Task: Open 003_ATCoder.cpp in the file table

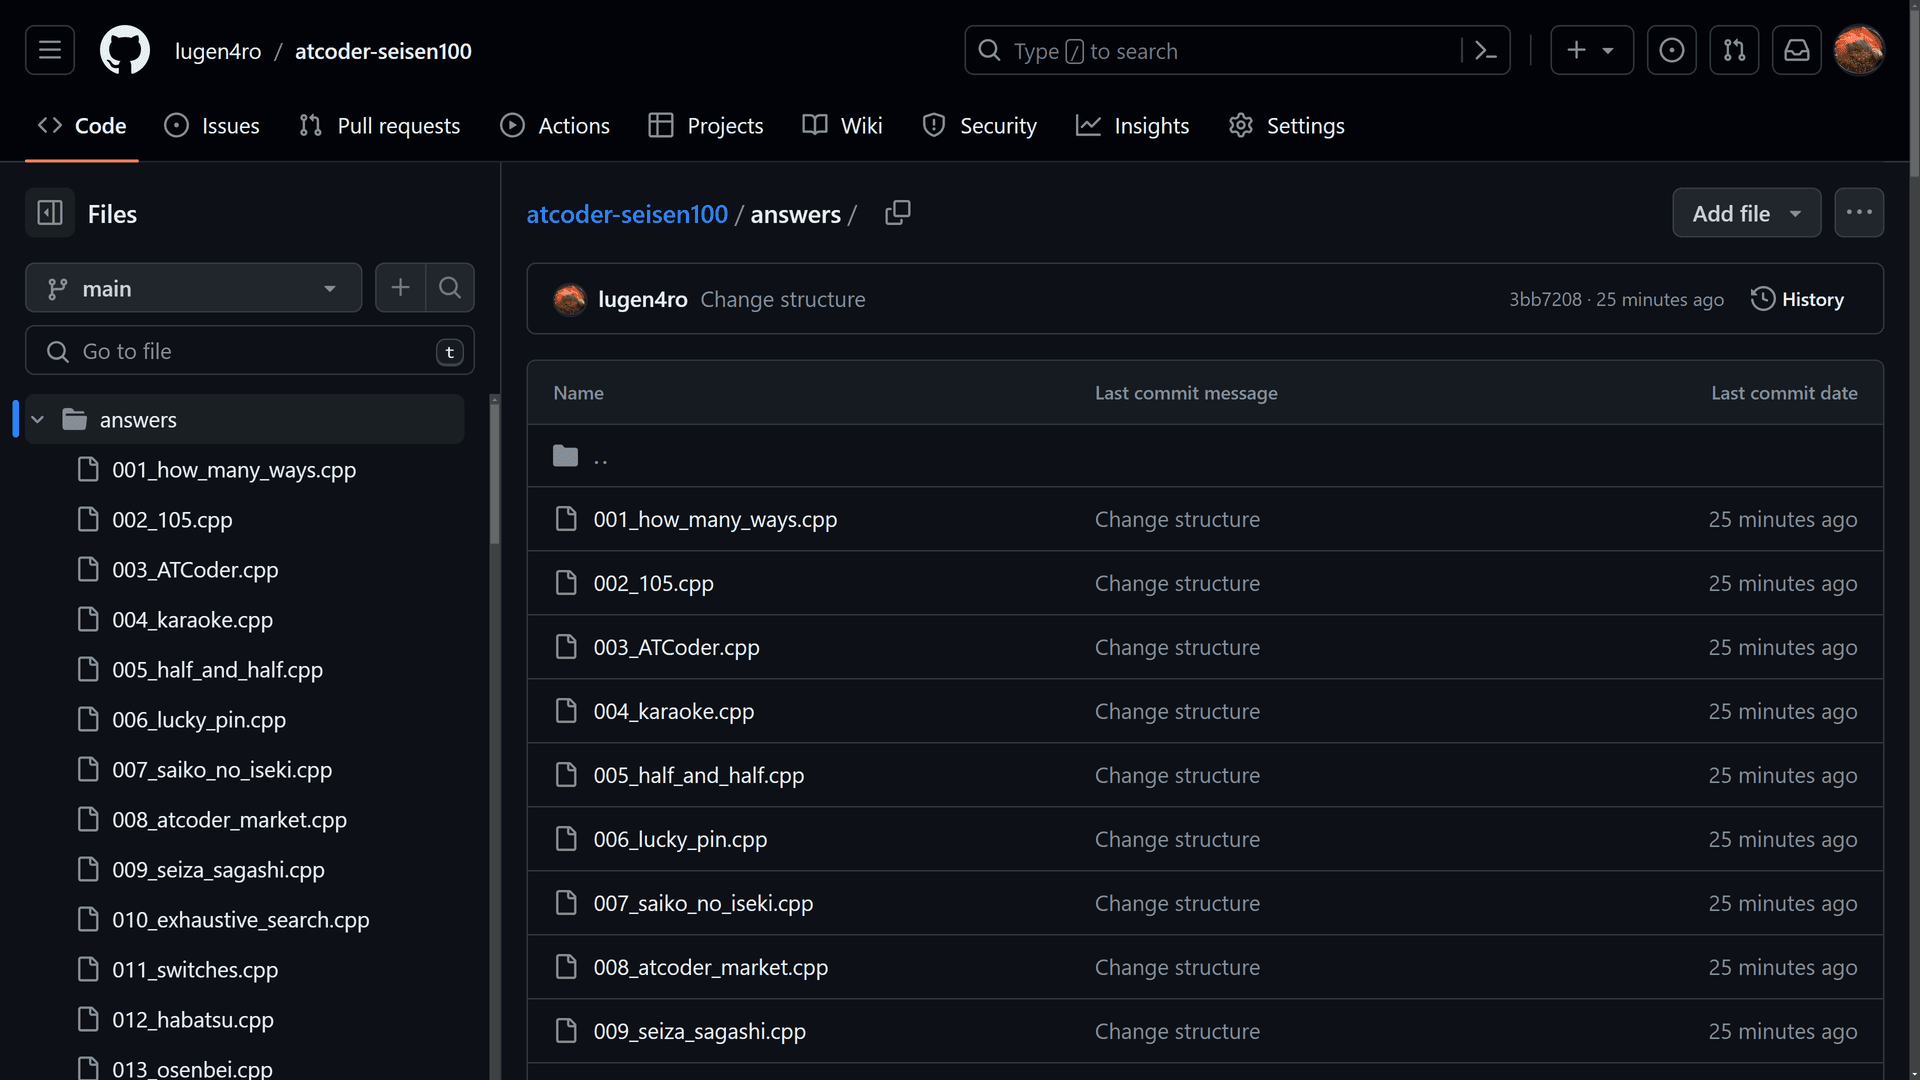Action: [677, 647]
